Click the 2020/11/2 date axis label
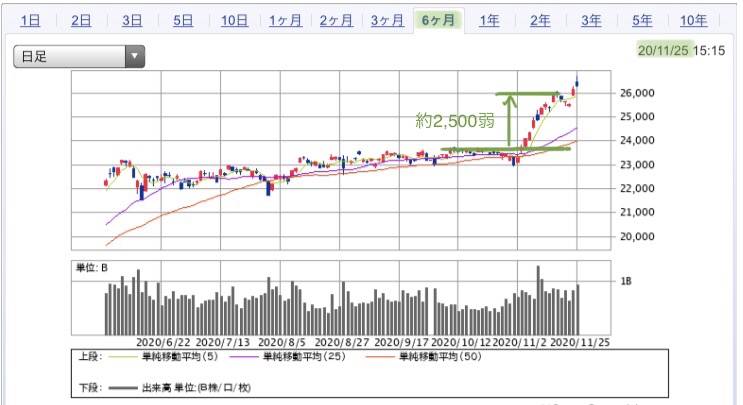This screenshot has width=743, height=405. coord(520,342)
